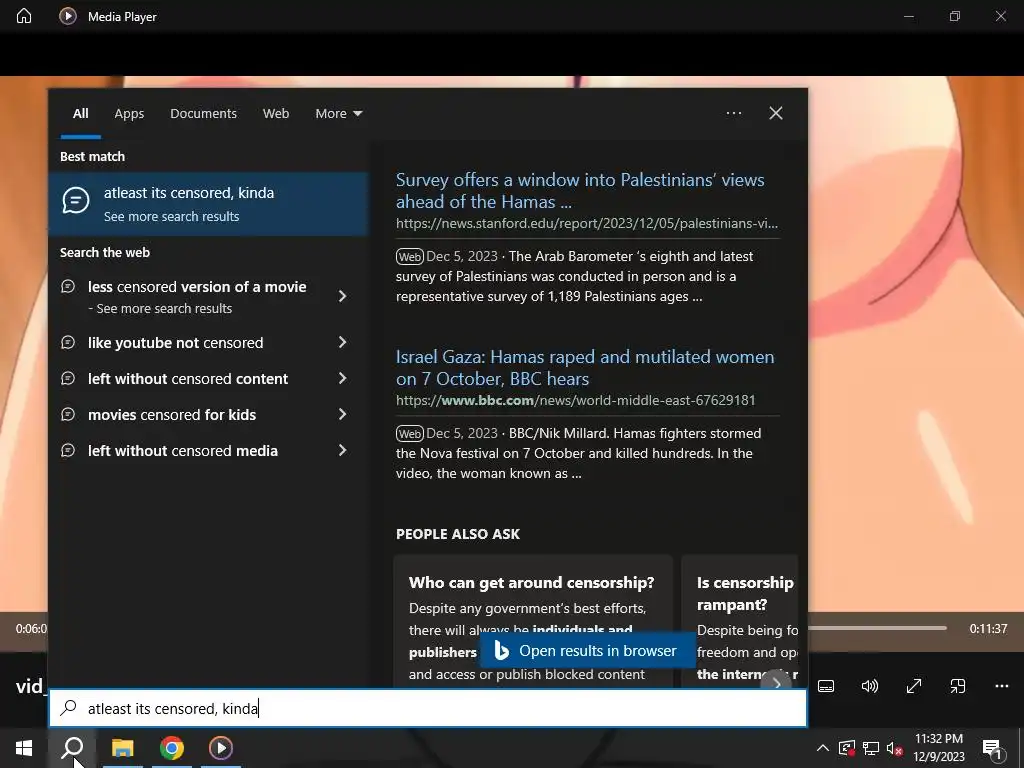Screen dimensions: 1024x768
Task: Expand arrow for 'left without censored media'
Action: 342,450
